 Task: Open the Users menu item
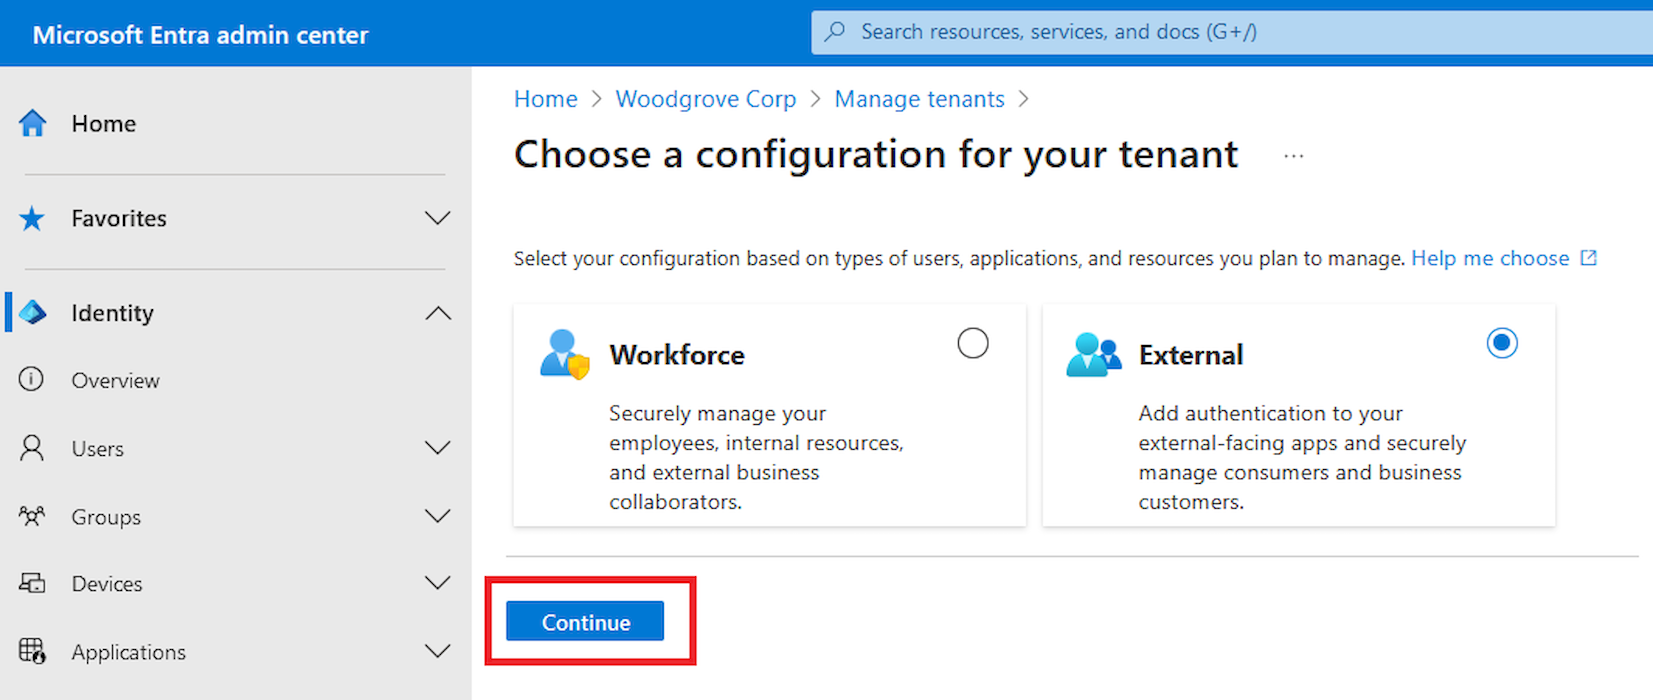[98, 448]
